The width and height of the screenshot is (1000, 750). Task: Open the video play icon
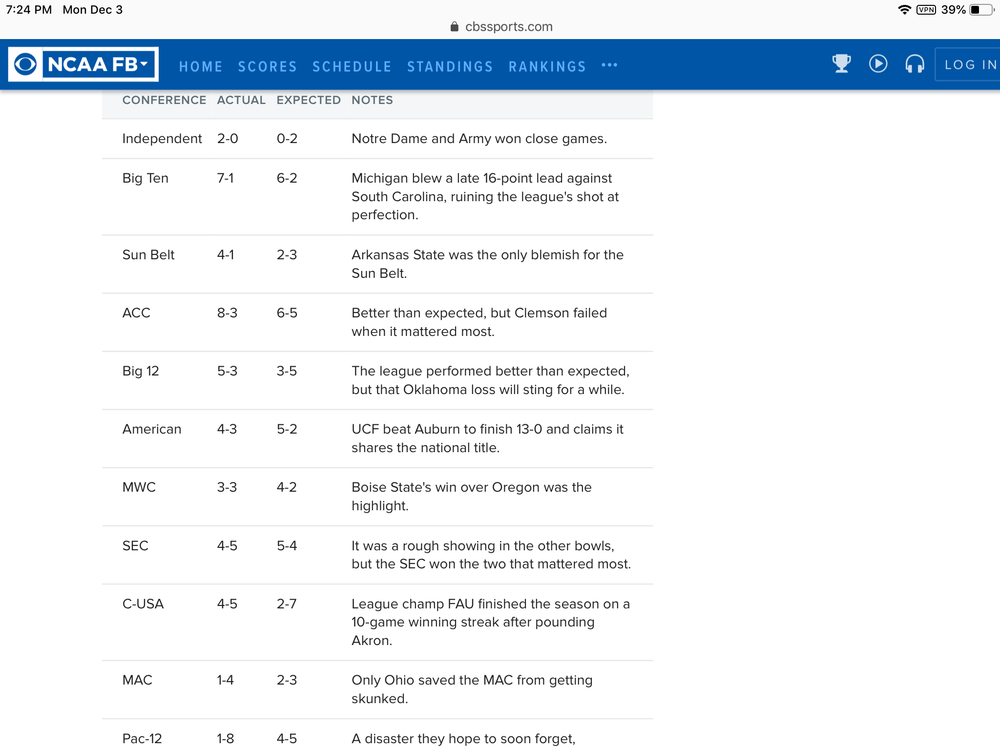878,64
